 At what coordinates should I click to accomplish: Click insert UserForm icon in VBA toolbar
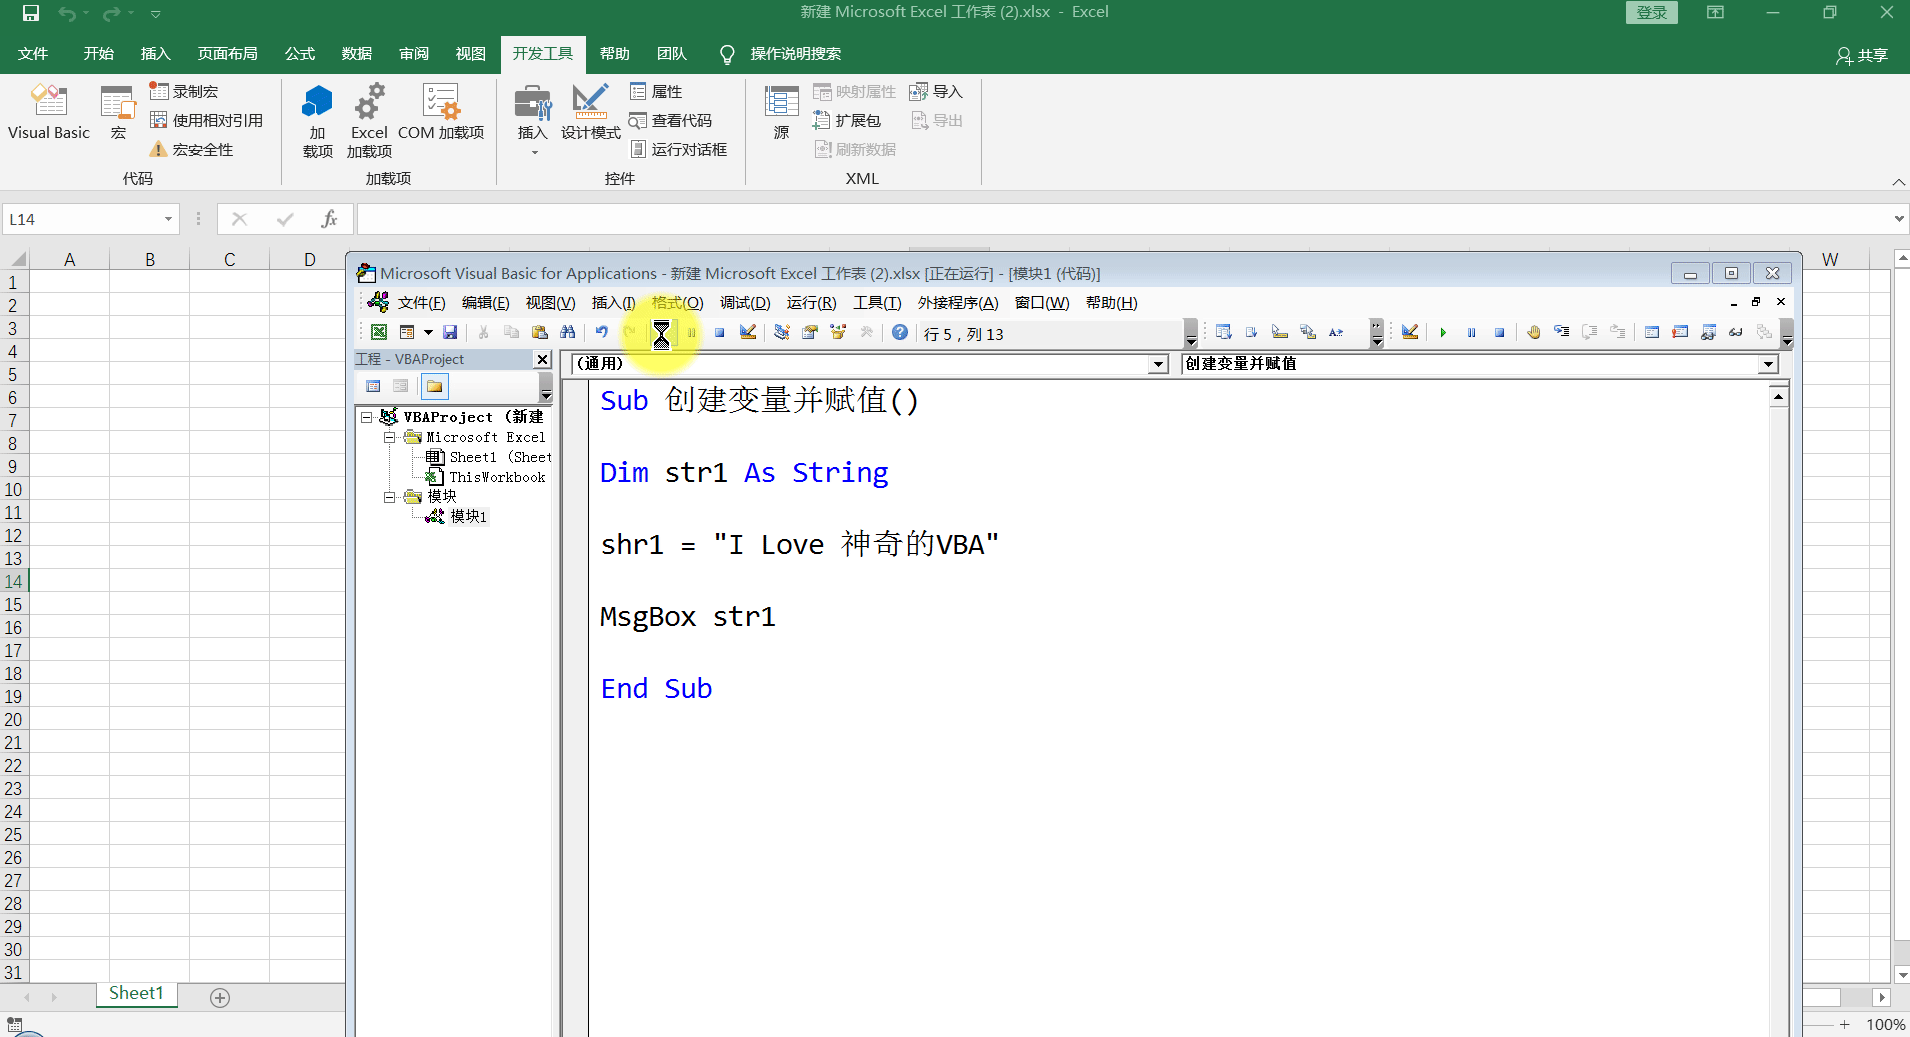[407, 332]
